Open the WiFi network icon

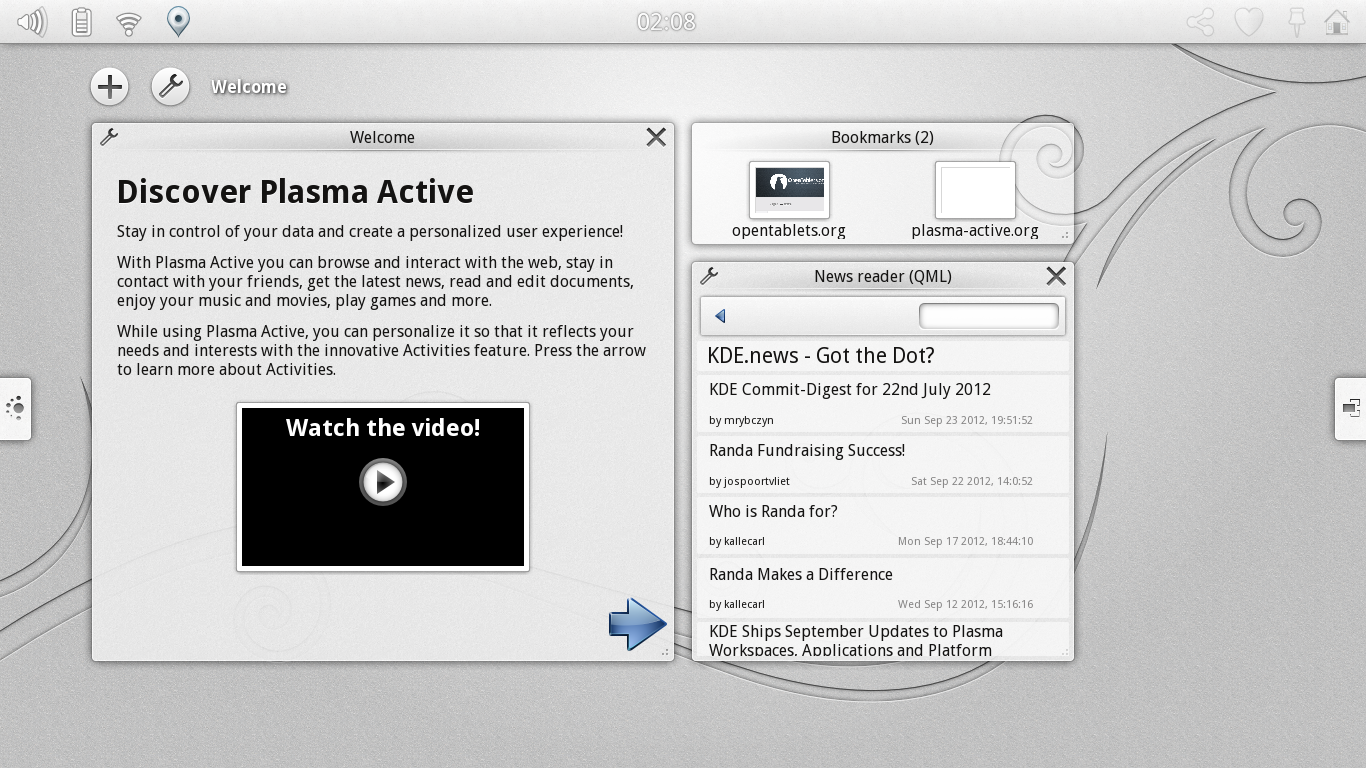point(129,23)
